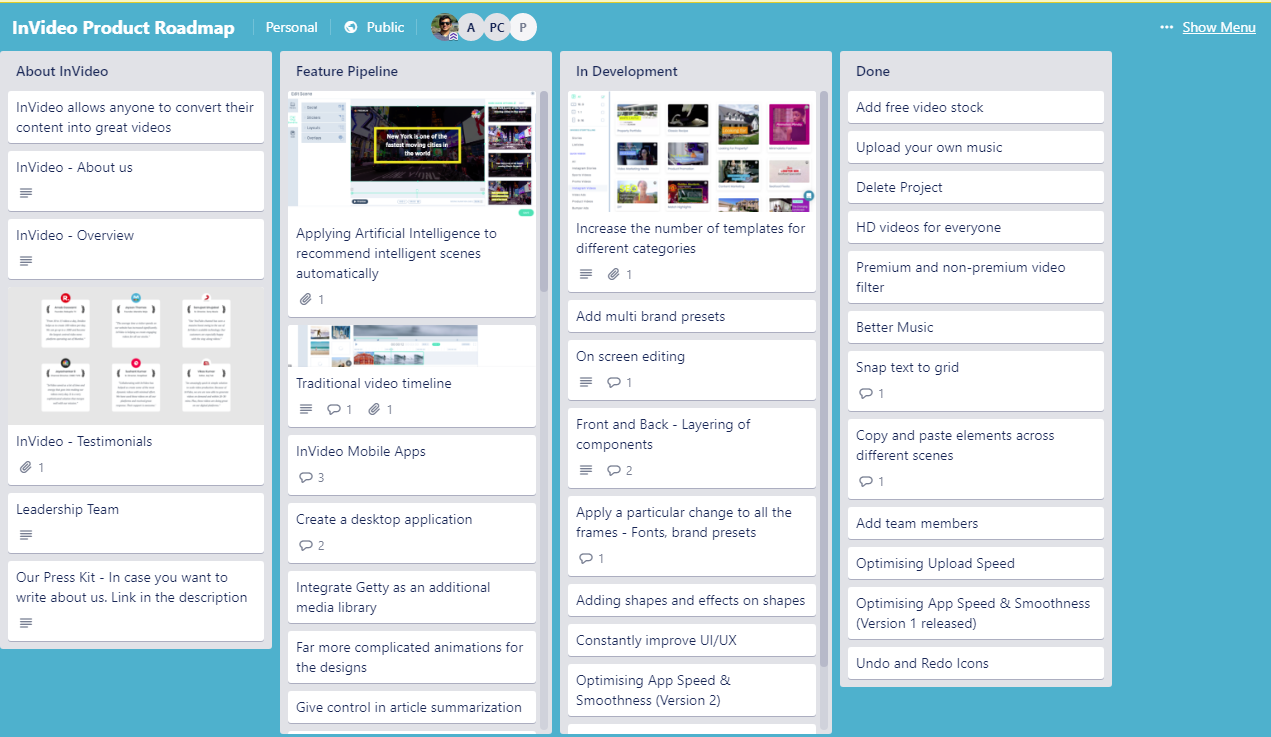Image resolution: width=1271 pixels, height=737 pixels.
Task: Open the templates grid cover image
Action: pyautogui.click(x=692, y=151)
